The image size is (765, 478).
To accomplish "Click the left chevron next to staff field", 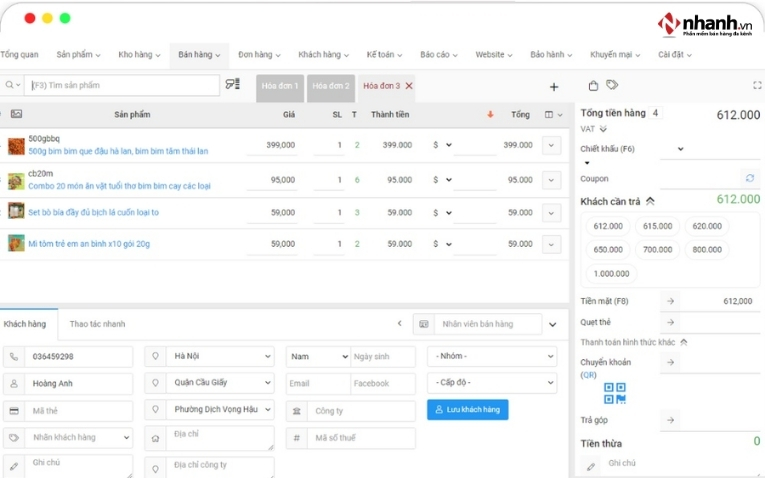I will pos(400,323).
